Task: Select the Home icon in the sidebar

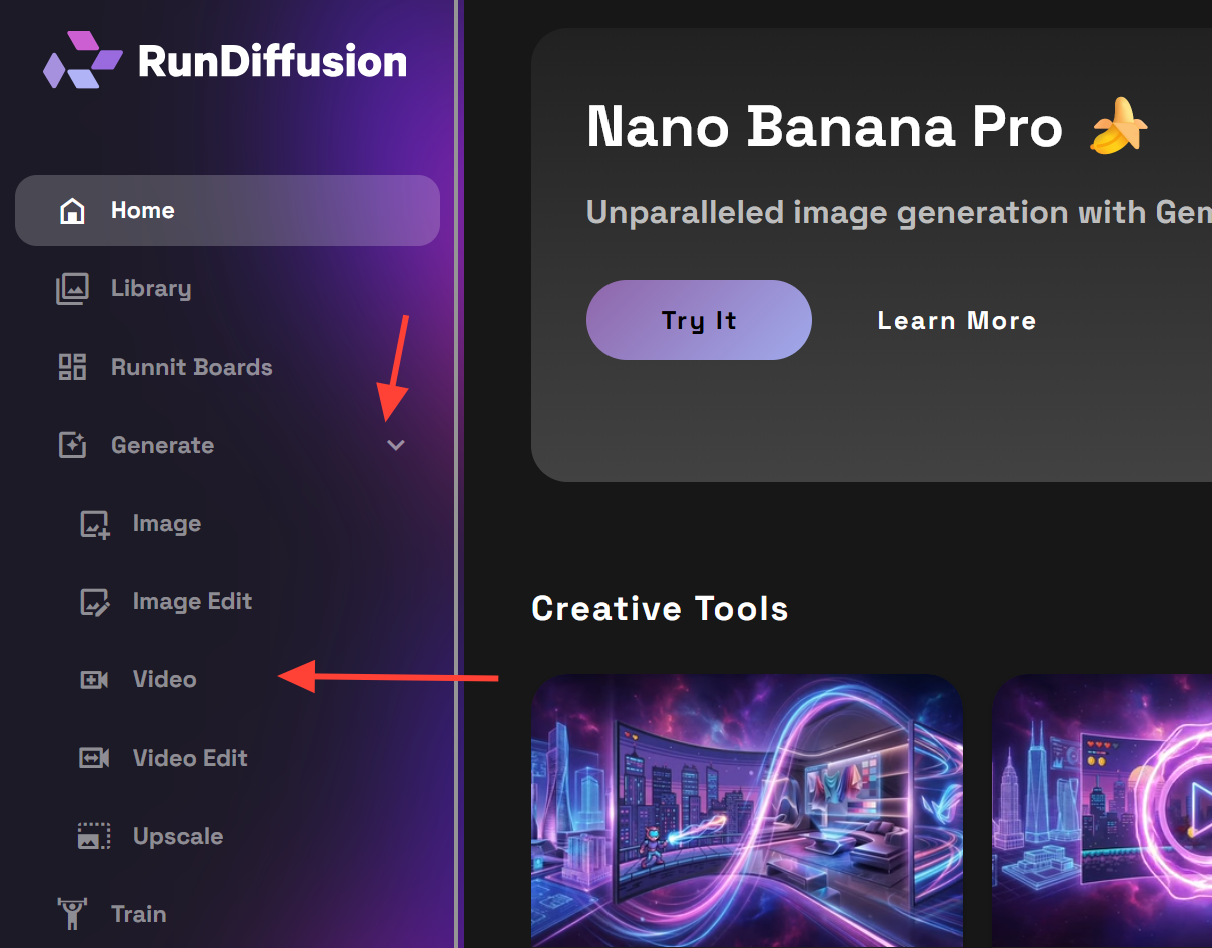Action: click(x=72, y=210)
